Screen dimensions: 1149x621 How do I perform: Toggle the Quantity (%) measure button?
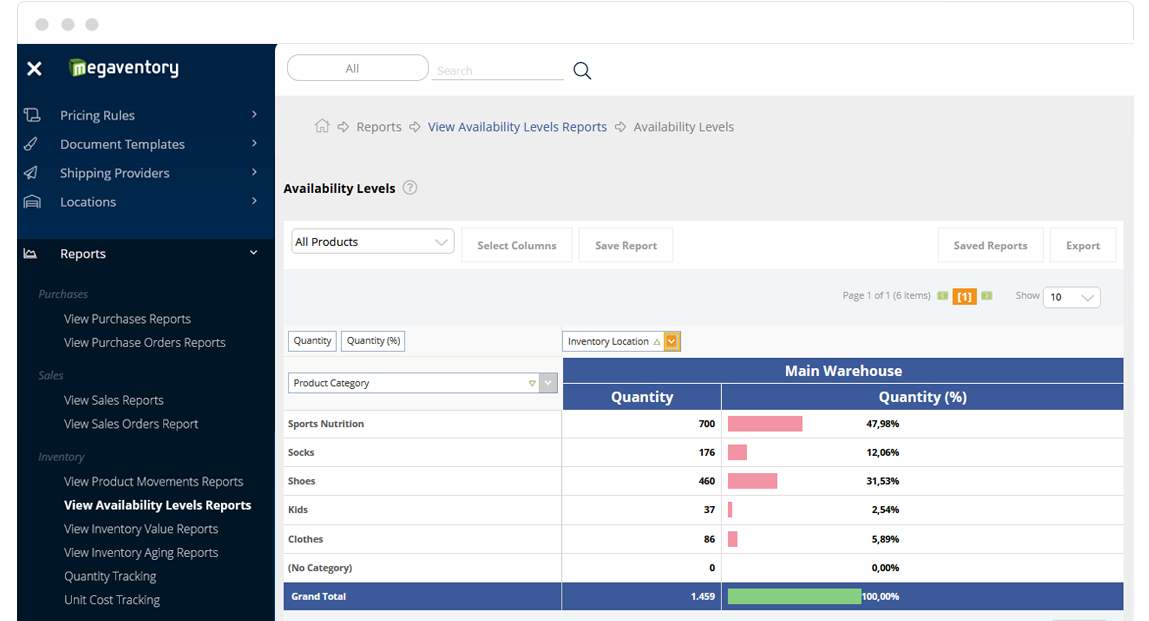373,341
